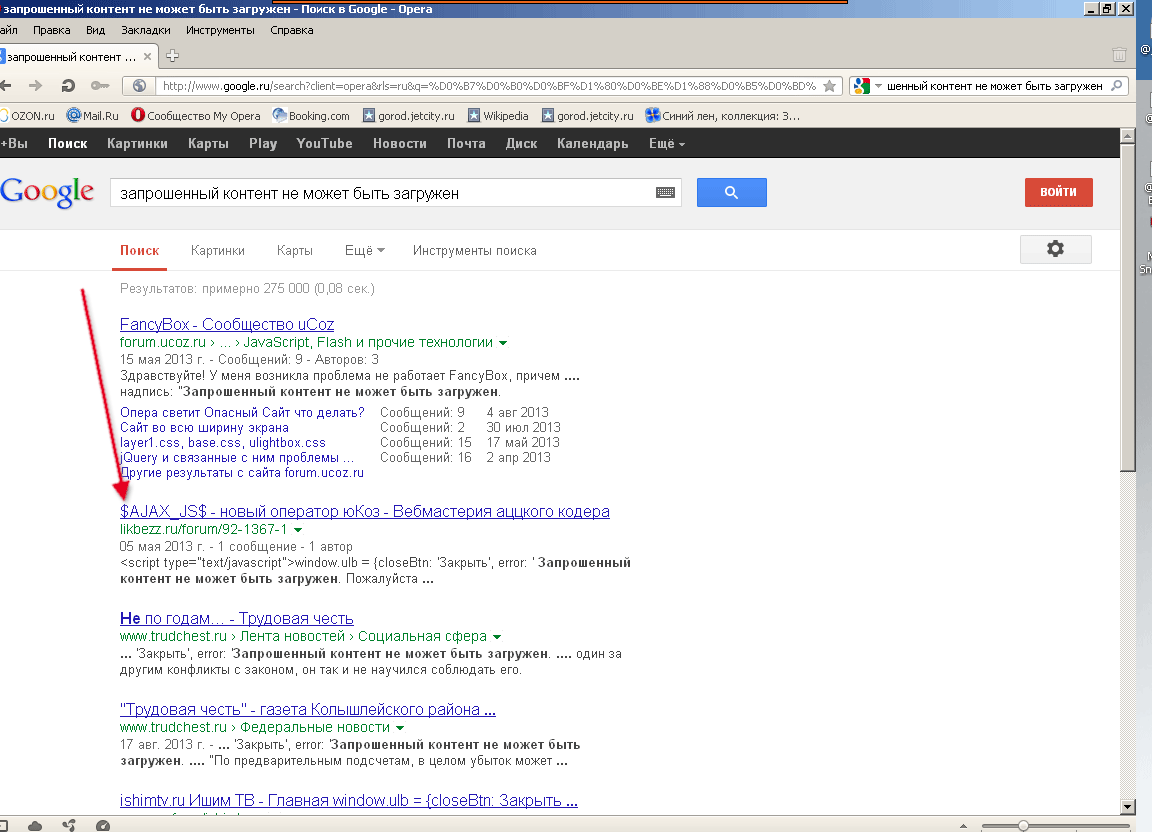
Task: Open Почта in the black Google bar
Action: [467, 143]
